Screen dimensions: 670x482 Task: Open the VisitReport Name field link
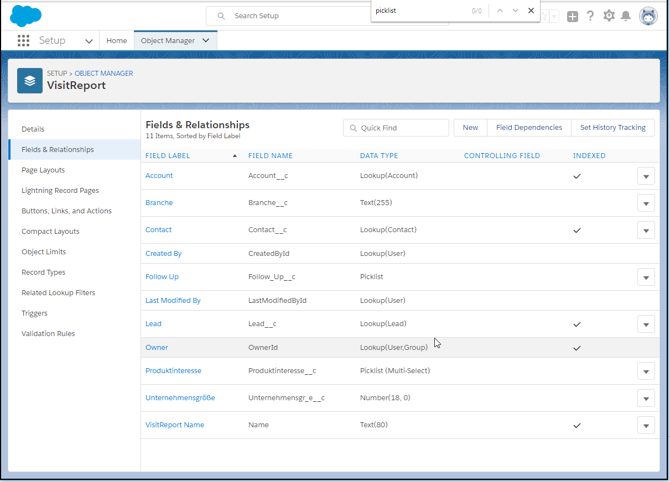(x=175, y=425)
